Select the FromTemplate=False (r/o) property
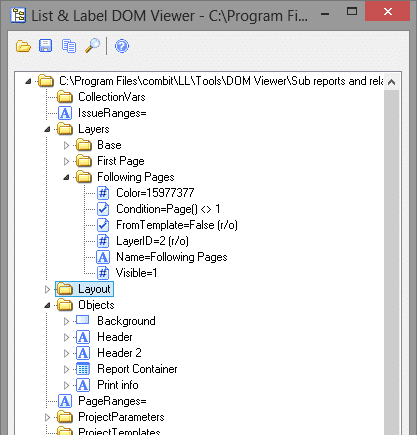This screenshot has height=435, width=417. point(177,225)
